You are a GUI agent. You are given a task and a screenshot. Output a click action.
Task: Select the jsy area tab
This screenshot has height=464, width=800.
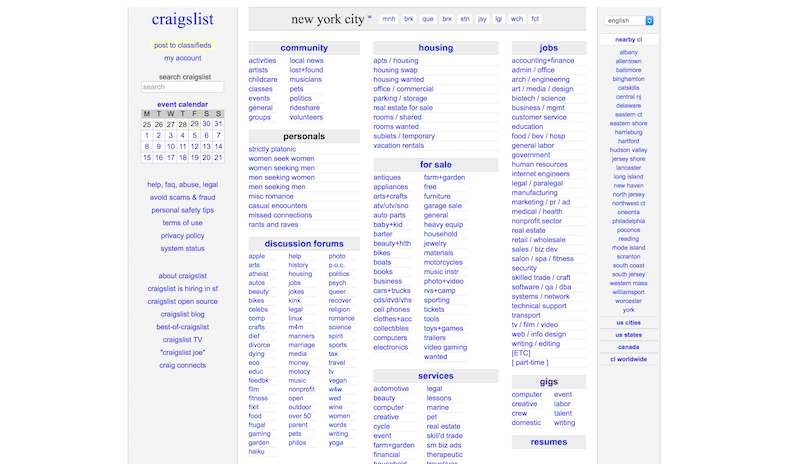tap(482, 19)
